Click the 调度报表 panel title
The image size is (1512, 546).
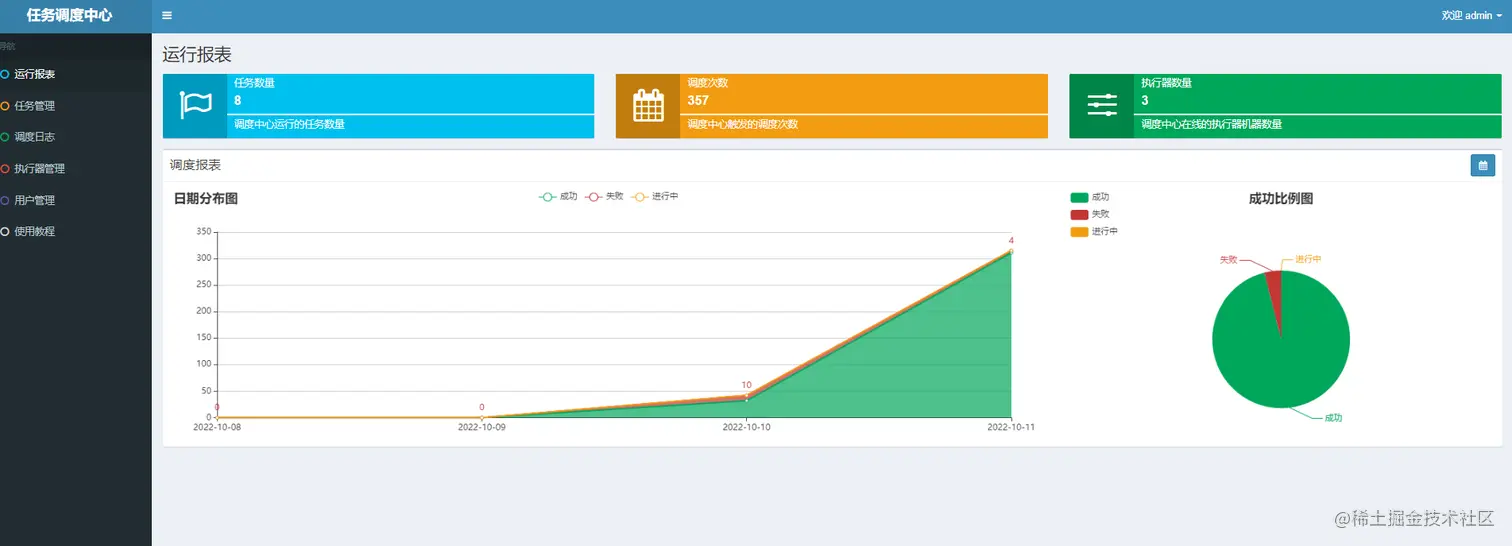point(196,165)
